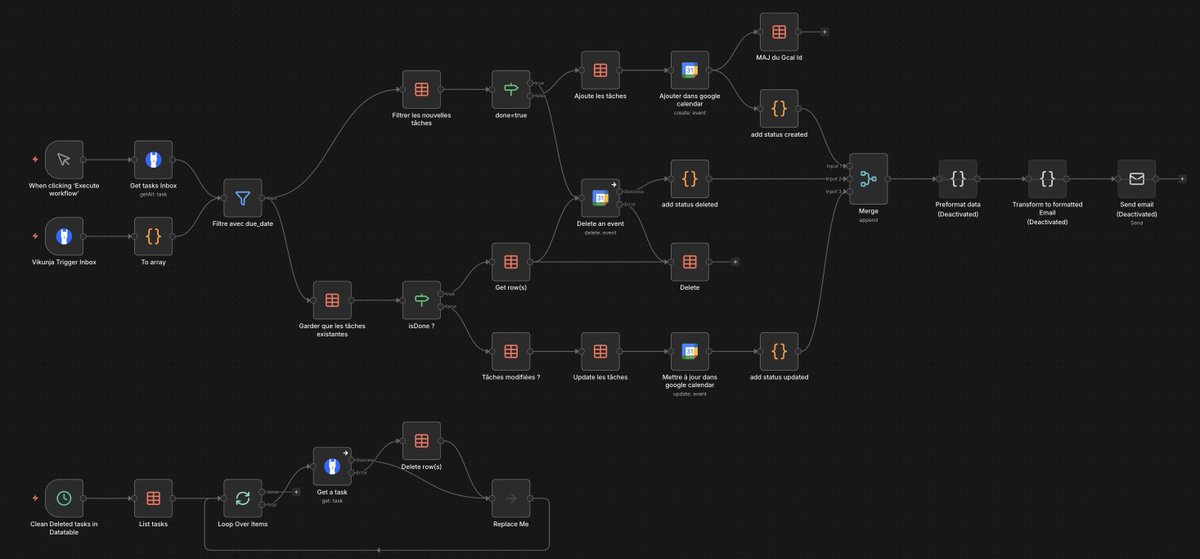Click the 'isDone ?' label text

[x=421, y=326]
